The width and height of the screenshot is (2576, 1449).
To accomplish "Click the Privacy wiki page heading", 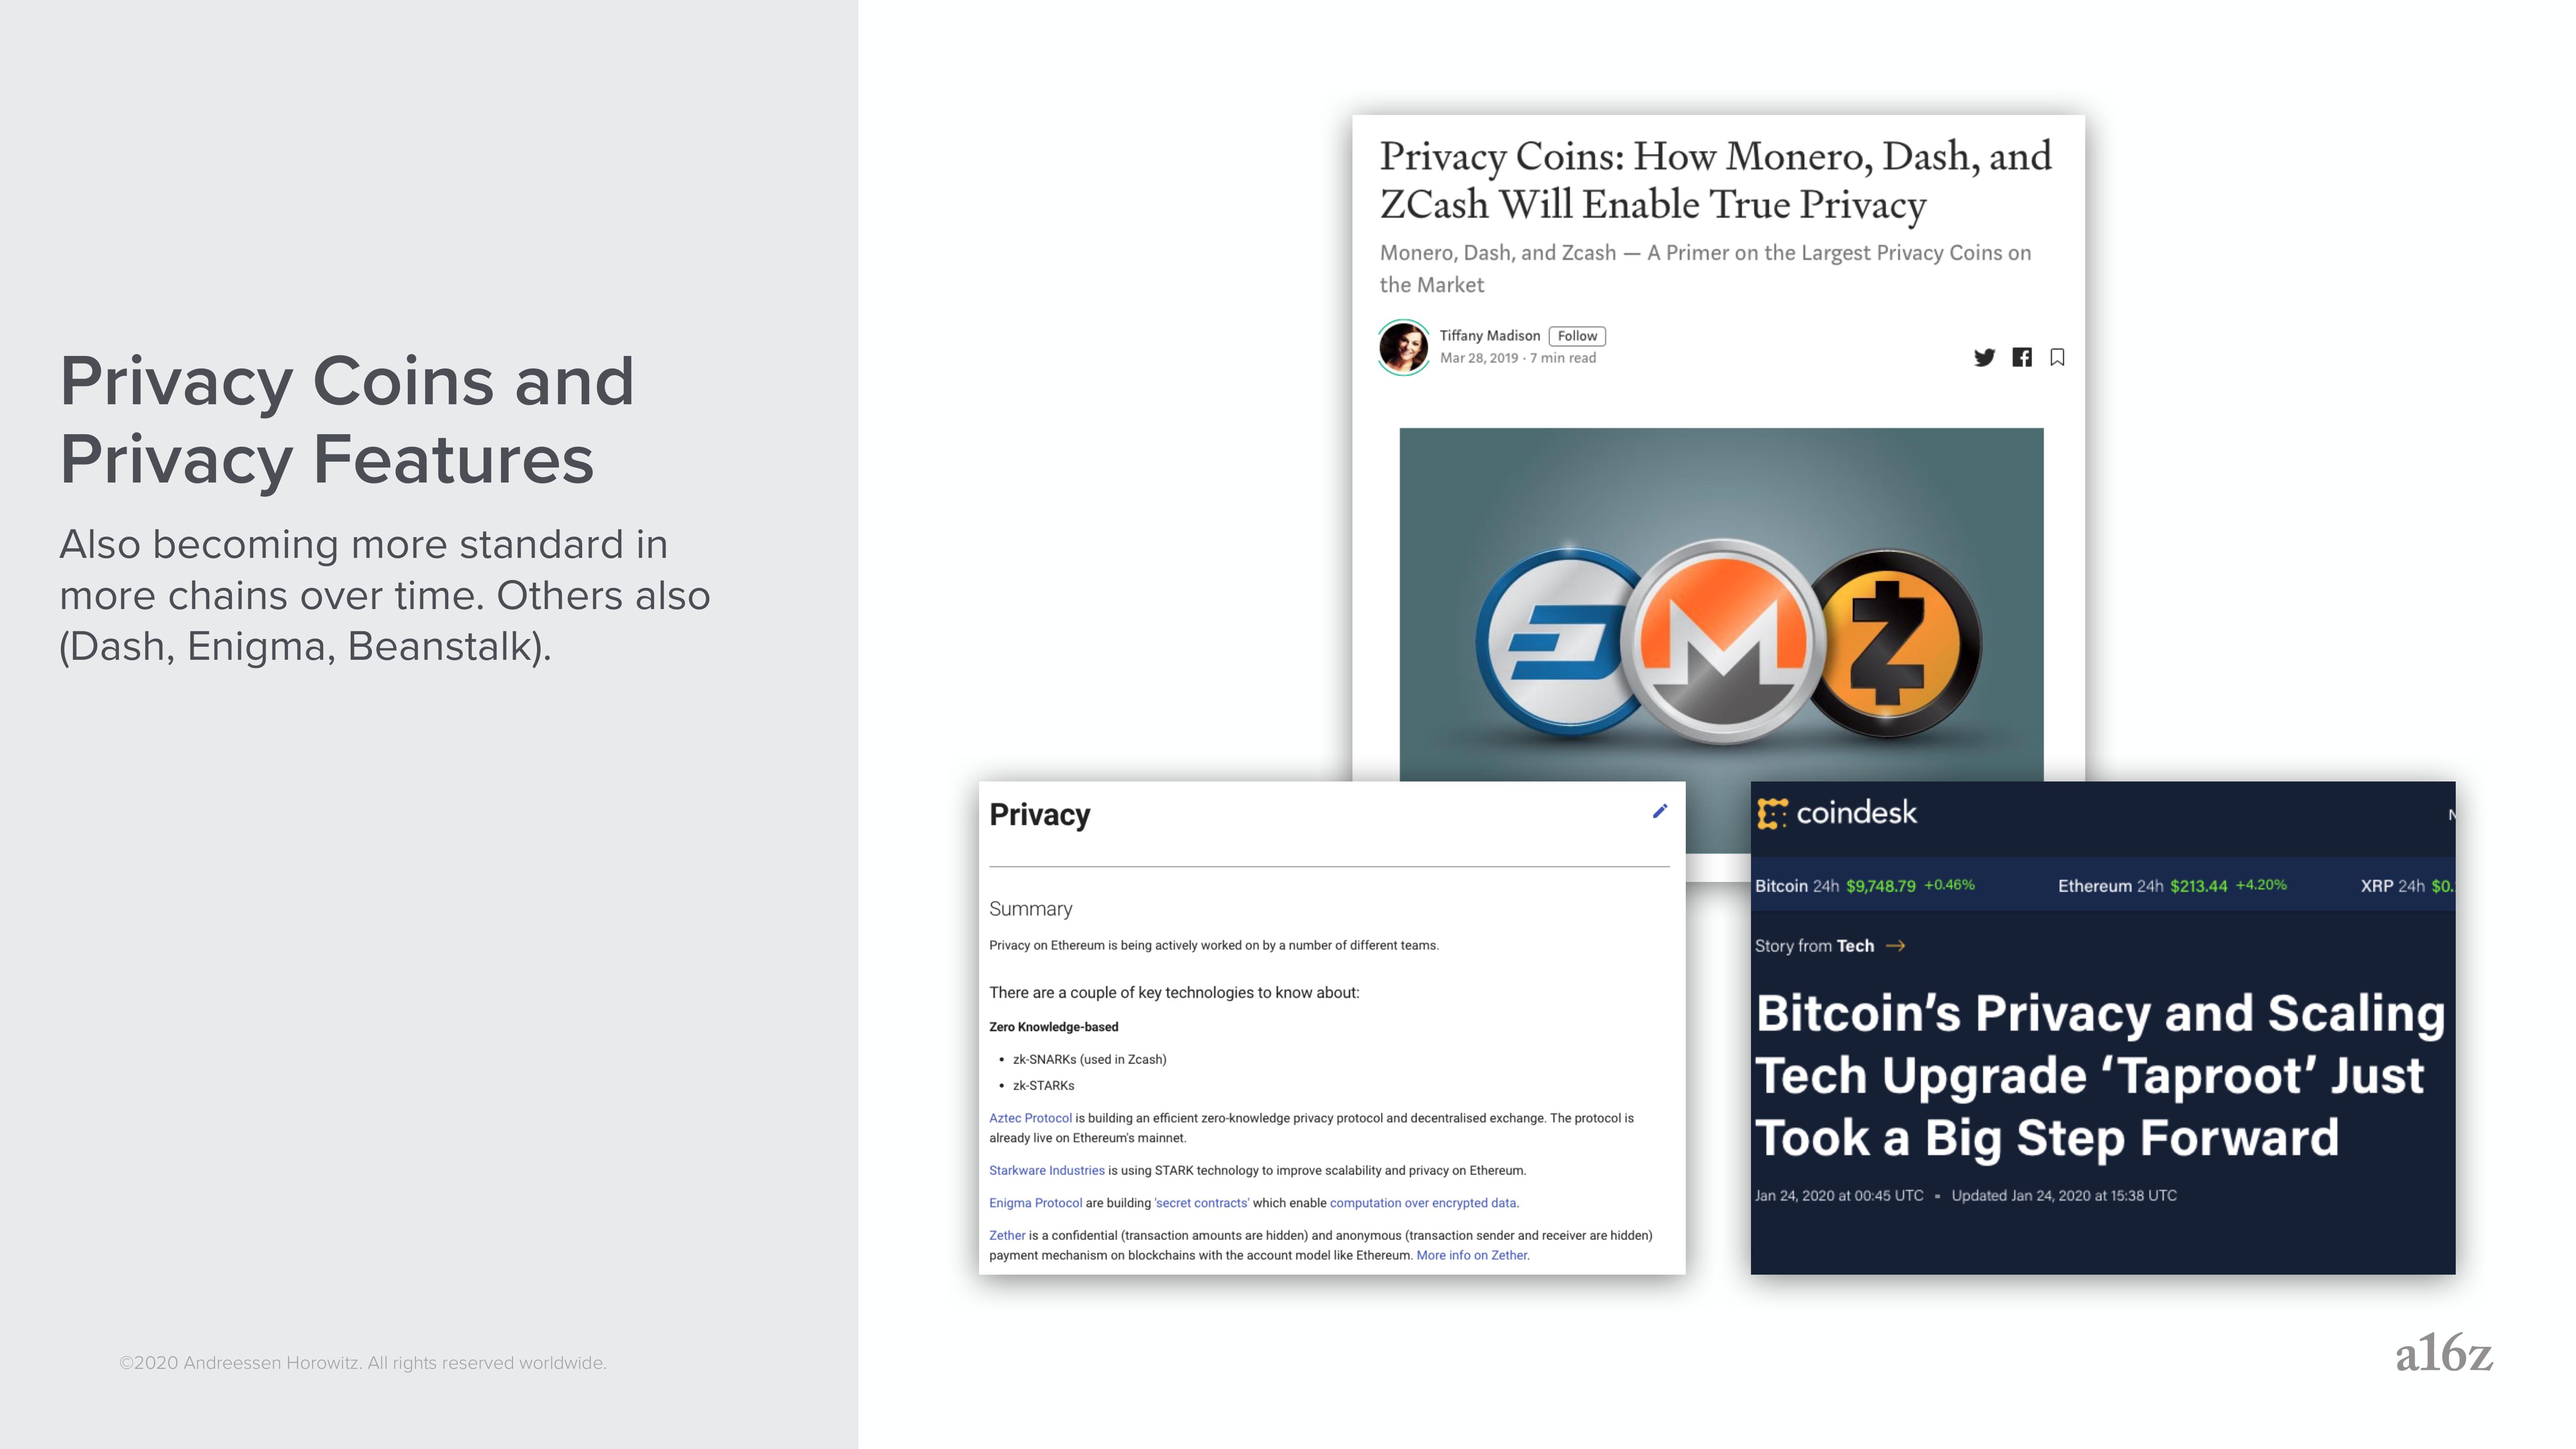I will point(1039,815).
